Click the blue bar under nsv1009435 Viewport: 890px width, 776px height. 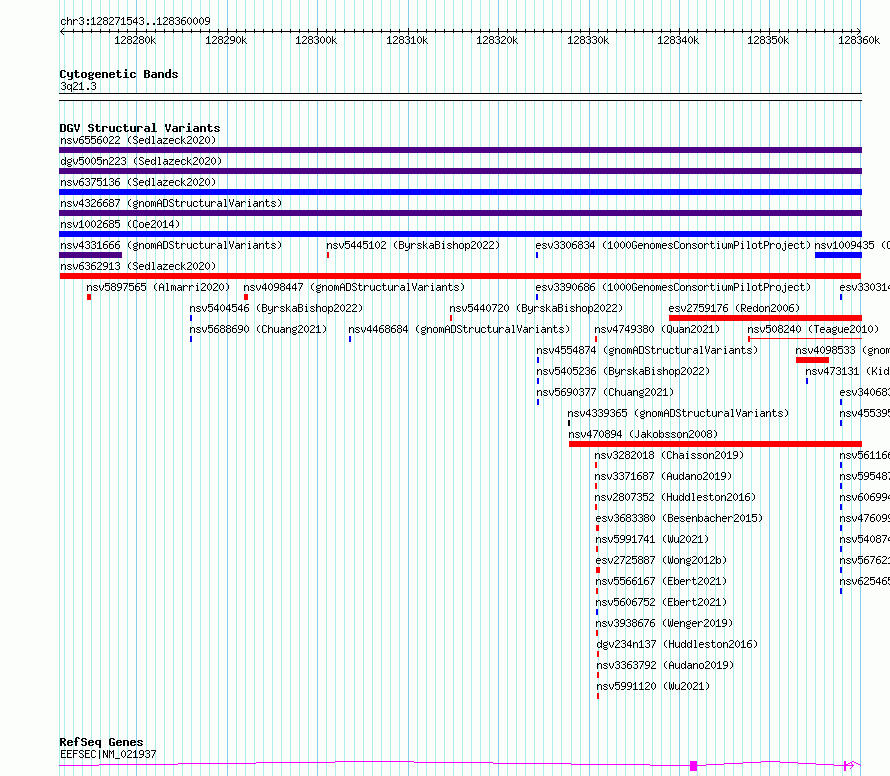click(x=838, y=255)
